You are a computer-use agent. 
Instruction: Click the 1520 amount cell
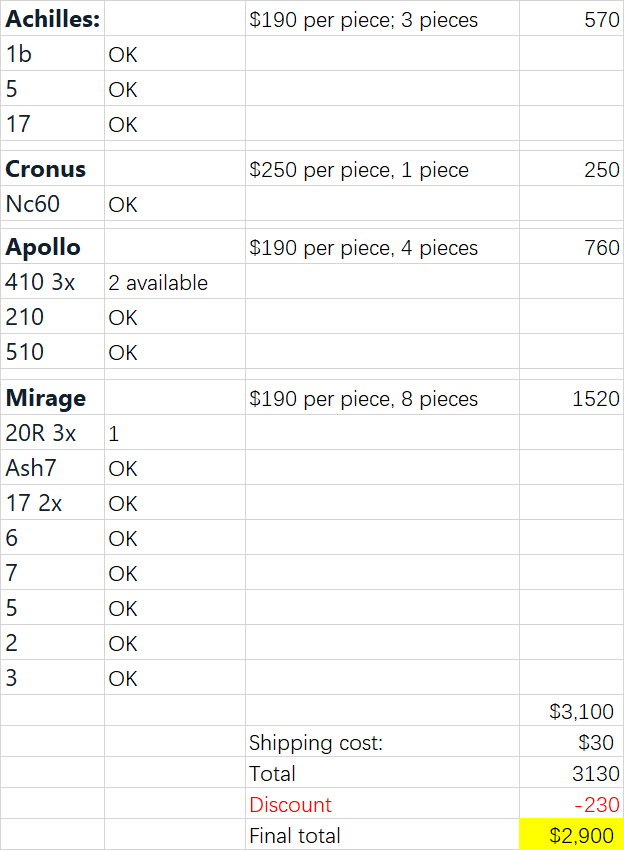coord(571,398)
